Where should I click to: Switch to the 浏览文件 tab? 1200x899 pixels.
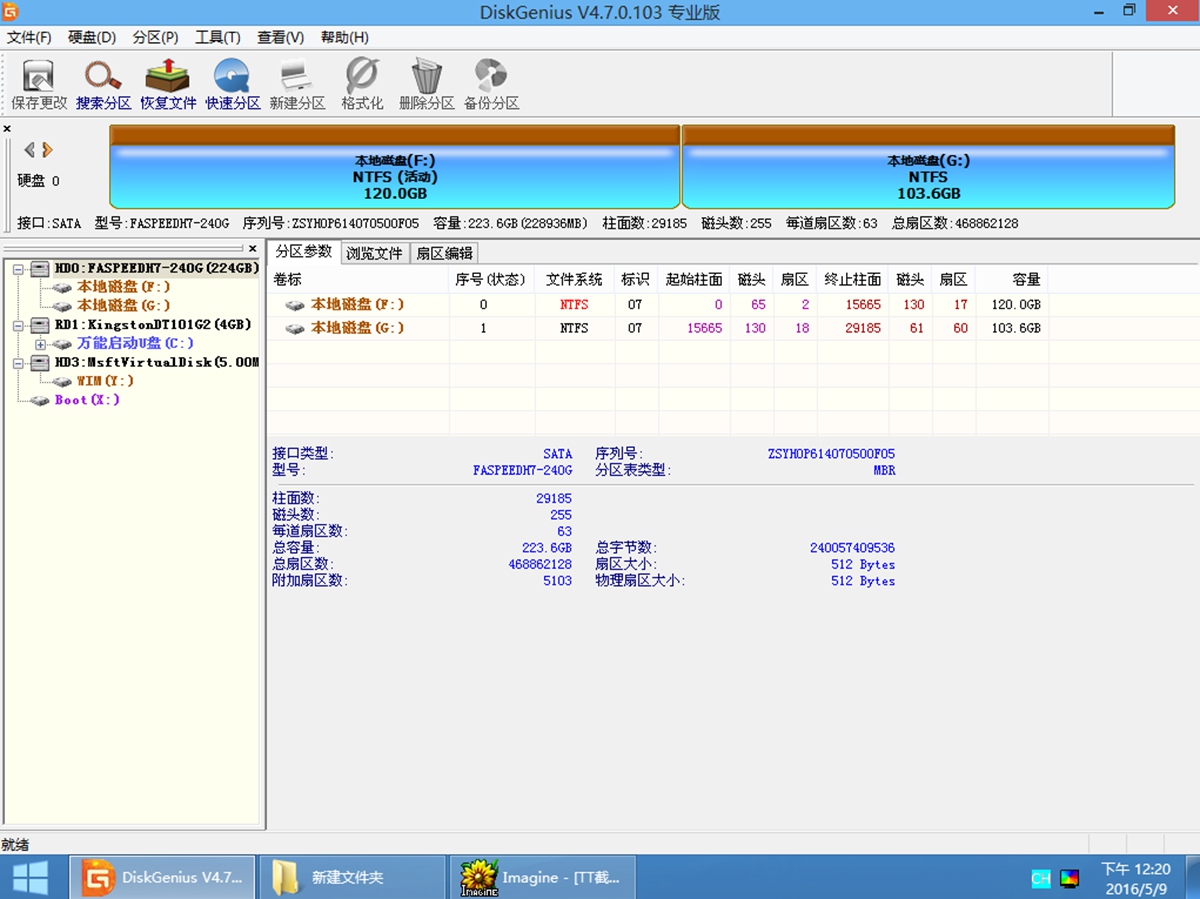click(x=374, y=253)
